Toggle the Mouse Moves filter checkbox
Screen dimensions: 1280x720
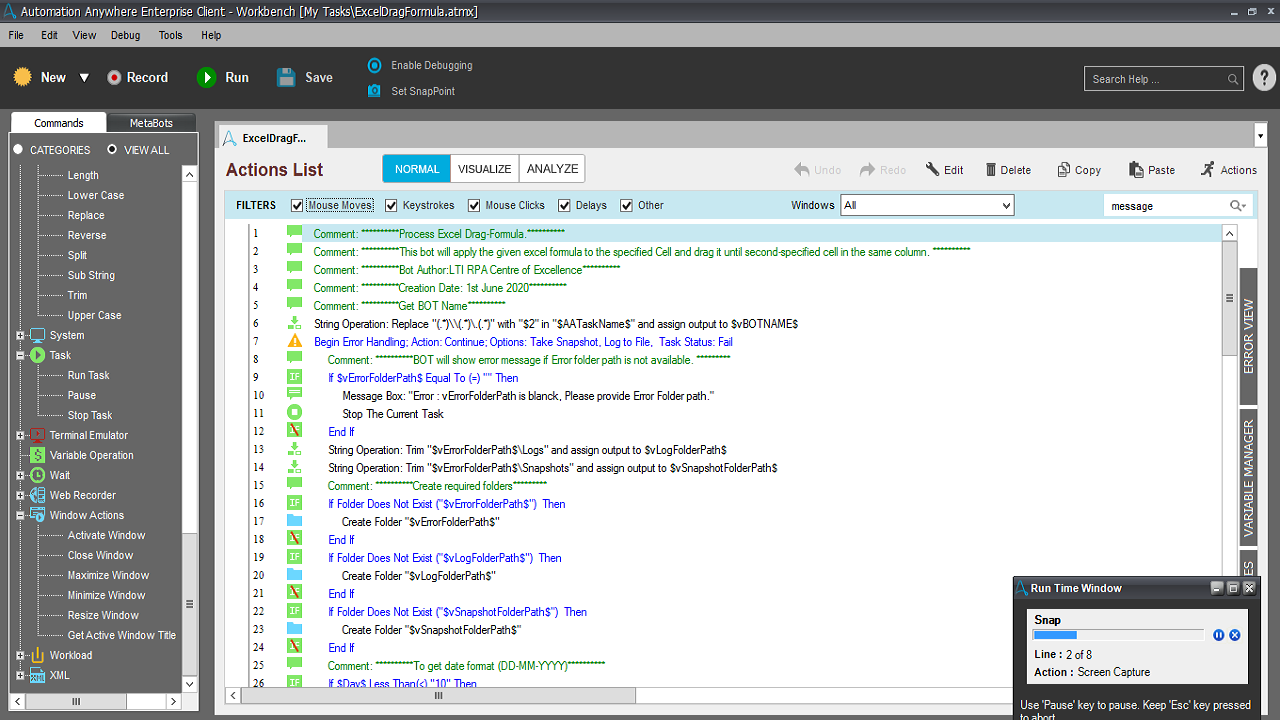(297, 206)
